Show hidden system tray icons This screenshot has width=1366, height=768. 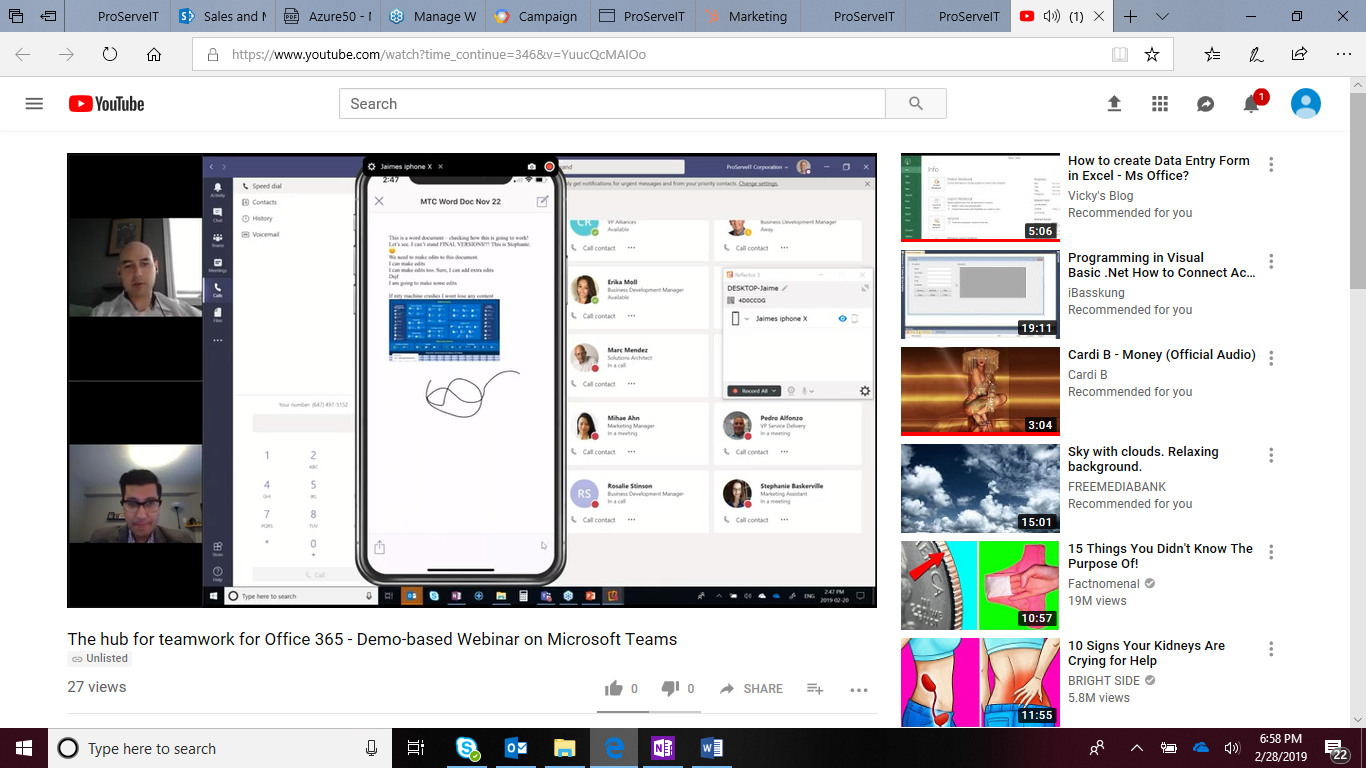[x=1137, y=748]
